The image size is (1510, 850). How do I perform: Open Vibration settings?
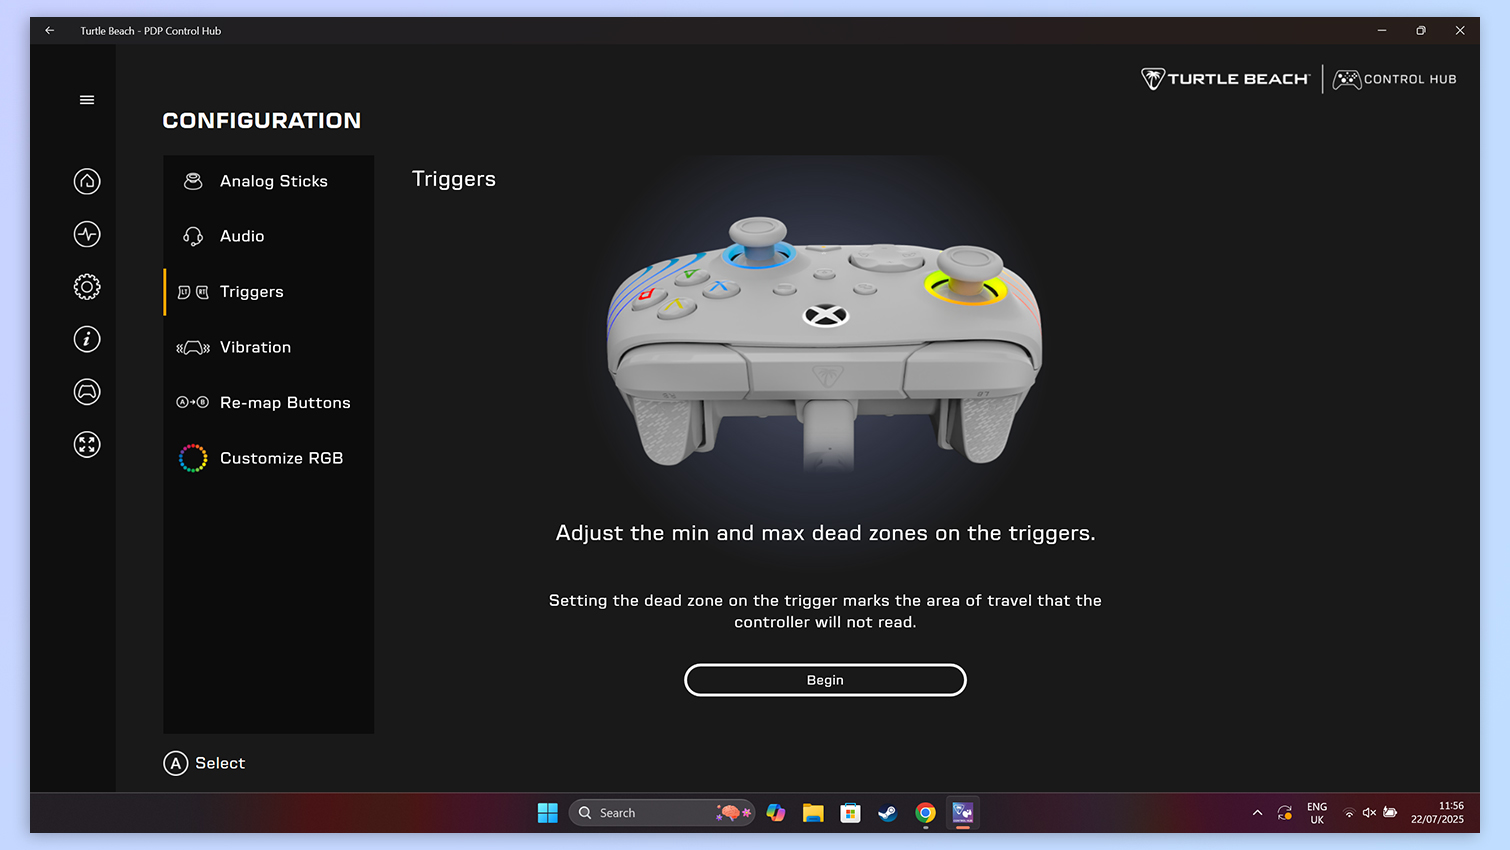pos(255,347)
